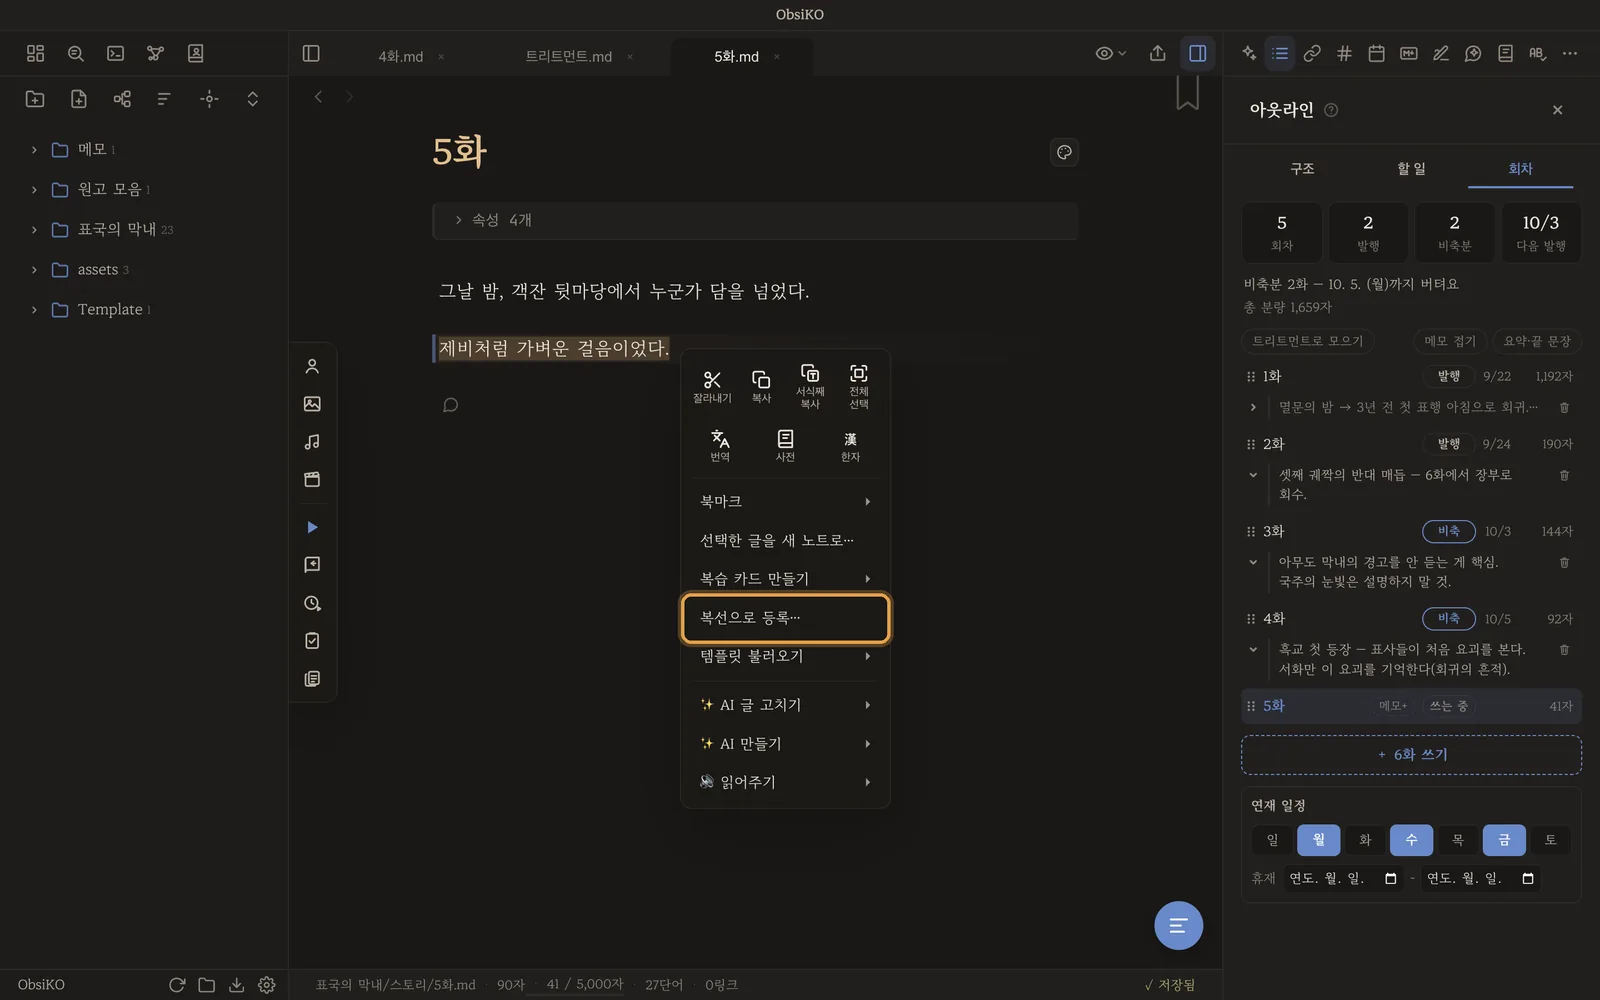Viewport: 1600px width, 1000px height.
Task: Toggle Friday (금) in serial schedule
Action: [x=1504, y=840]
